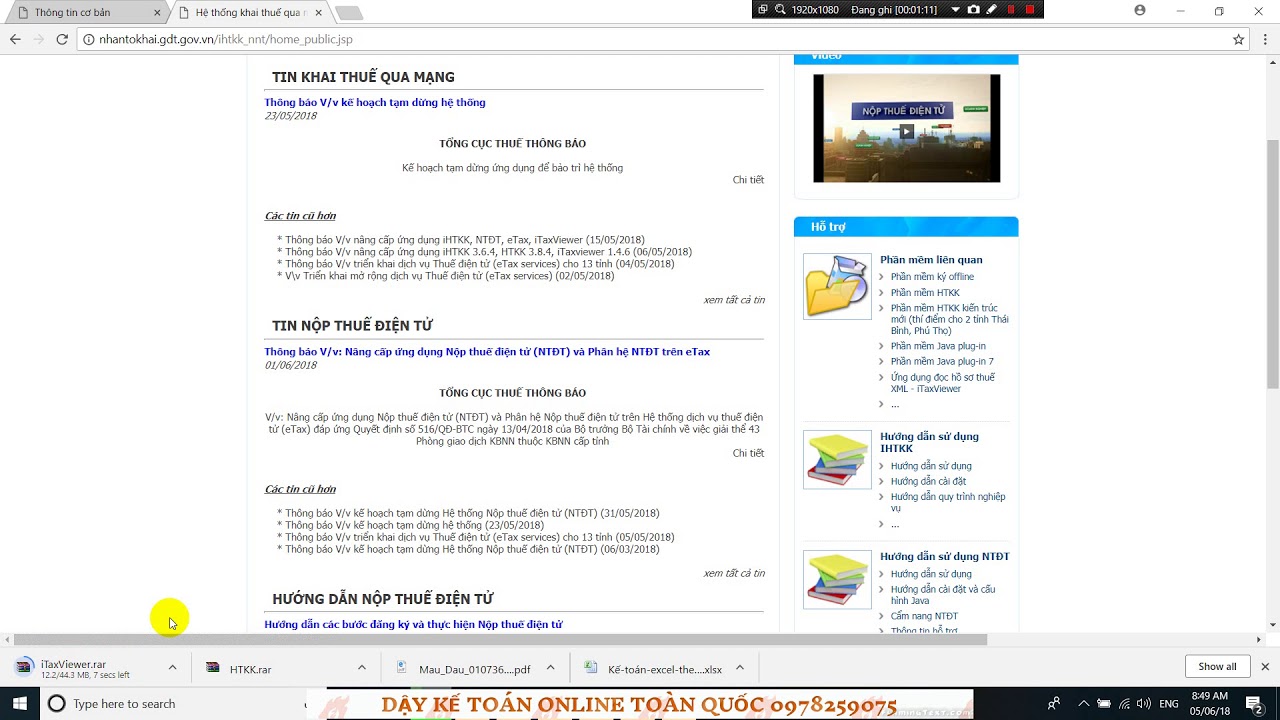Open nâng cấp iHTKK 3.6.4 notice (06/05/2018)

(488, 252)
